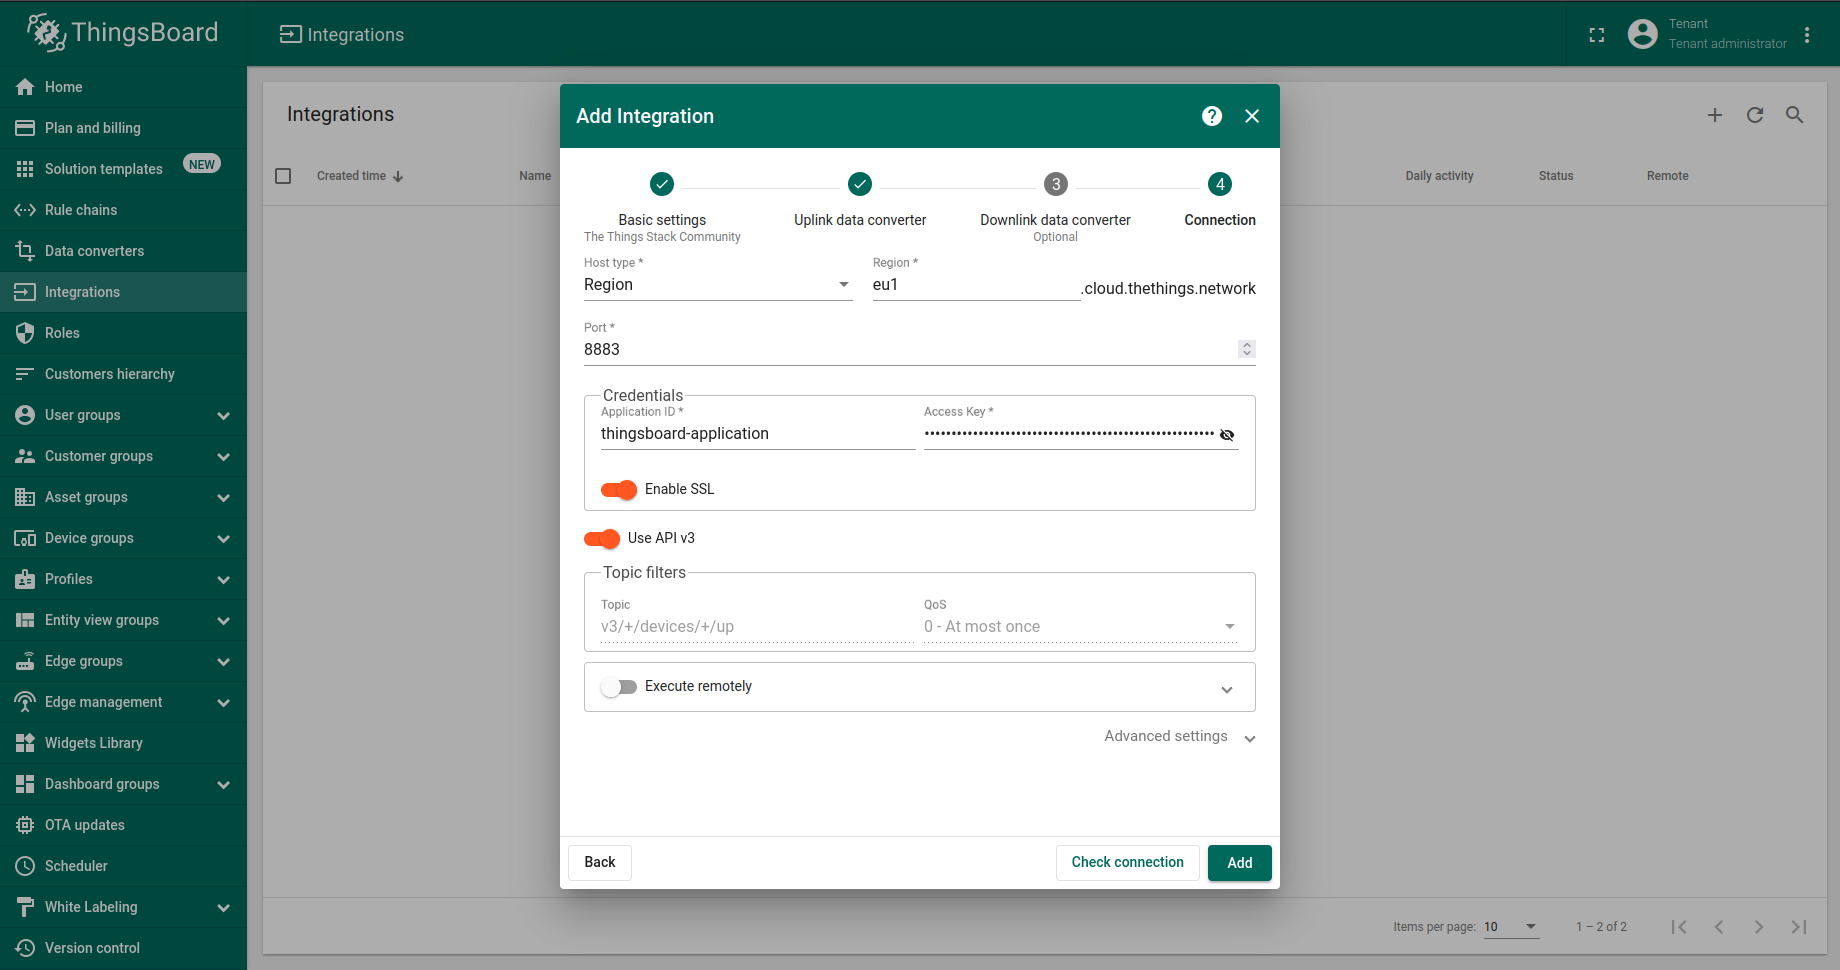
Task: Click the Back button in dialog
Action: [600, 862]
